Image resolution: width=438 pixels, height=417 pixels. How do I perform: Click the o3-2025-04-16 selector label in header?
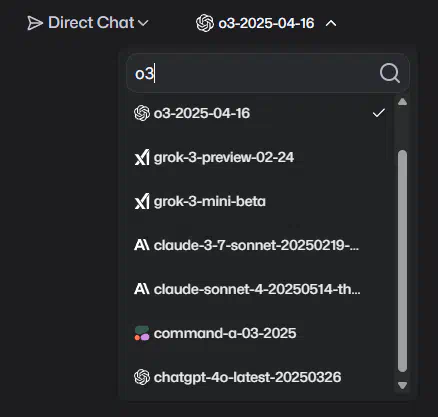pyautogui.click(x=266, y=23)
